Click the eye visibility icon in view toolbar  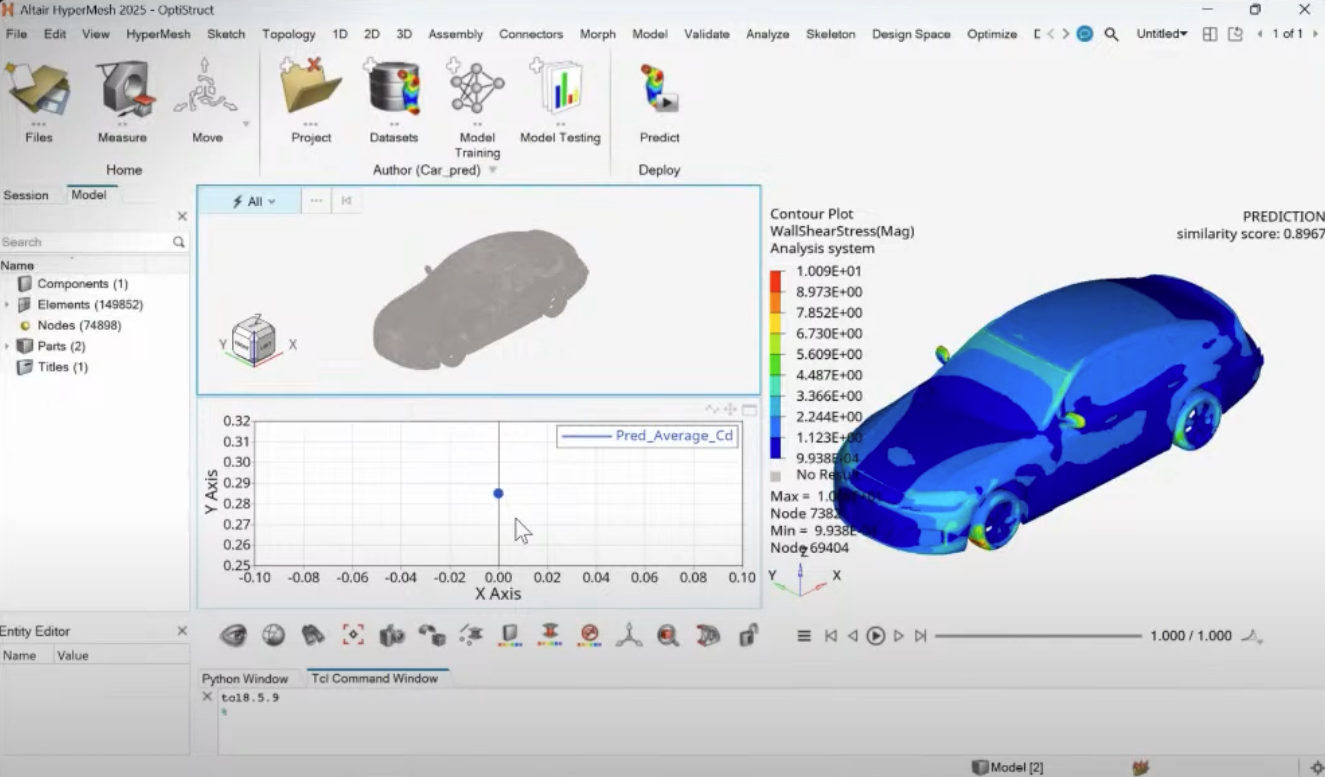233,635
